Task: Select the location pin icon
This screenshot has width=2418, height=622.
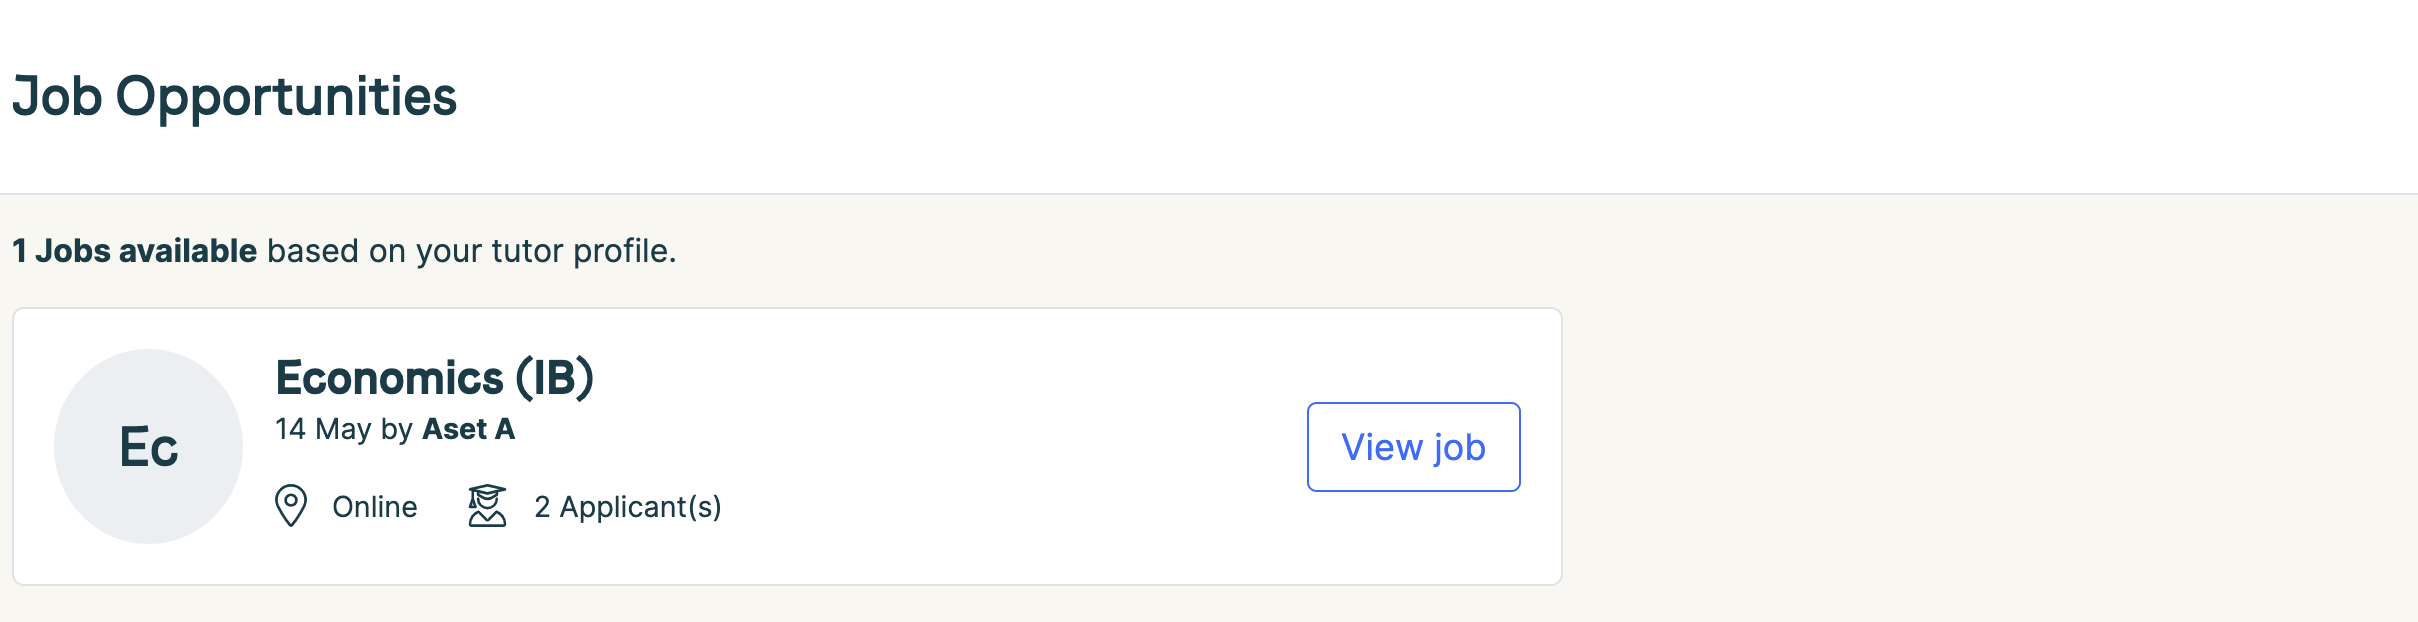Action: click(x=291, y=506)
